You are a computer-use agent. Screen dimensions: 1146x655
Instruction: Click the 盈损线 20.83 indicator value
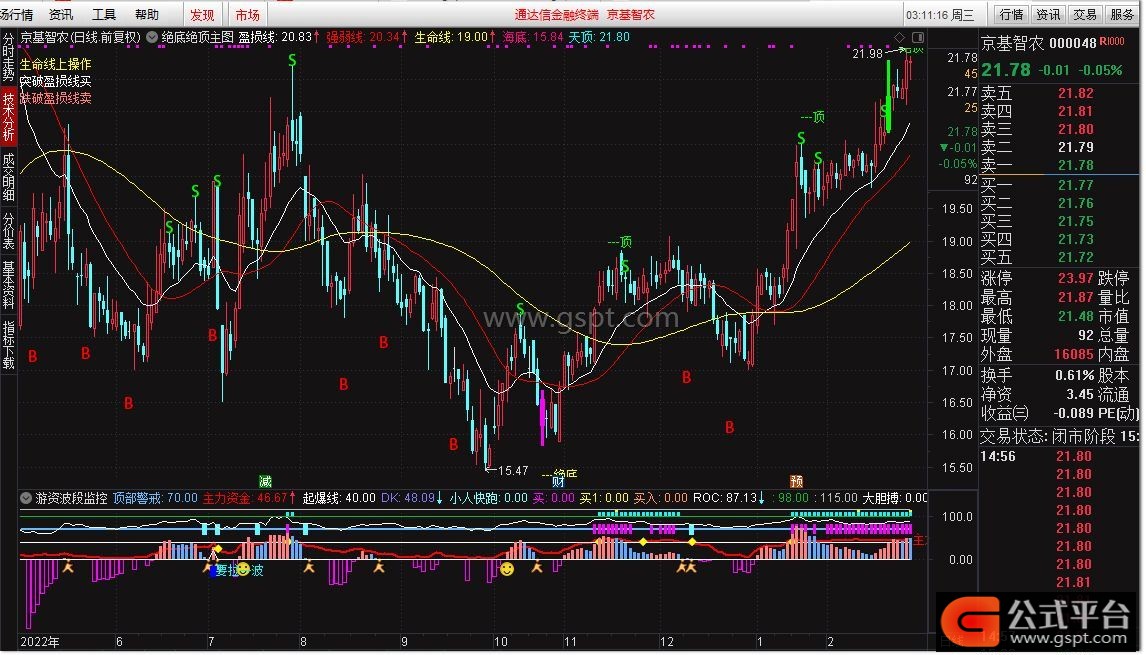[x=280, y=37]
